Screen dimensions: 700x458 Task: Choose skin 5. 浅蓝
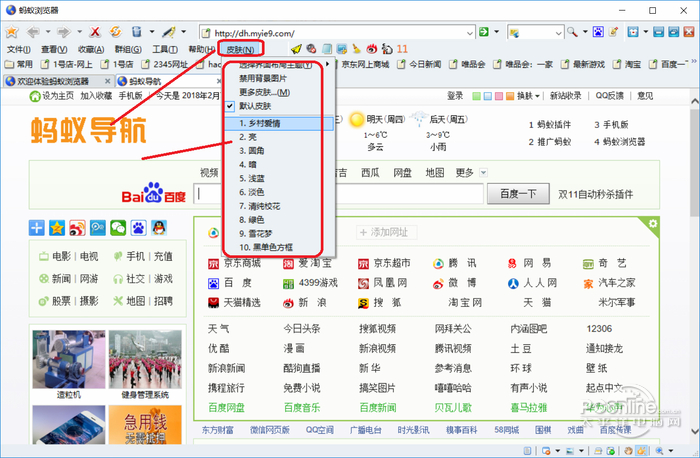[279, 179]
